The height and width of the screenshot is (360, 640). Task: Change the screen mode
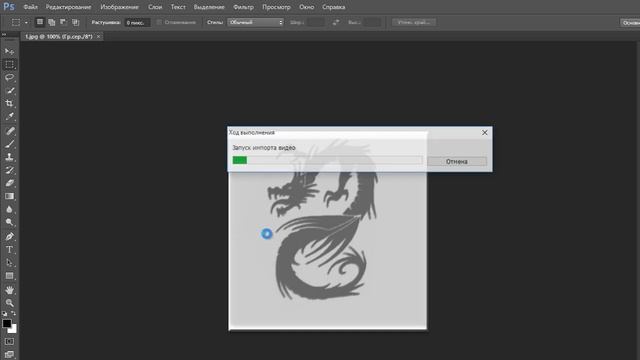[x=9, y=354]
